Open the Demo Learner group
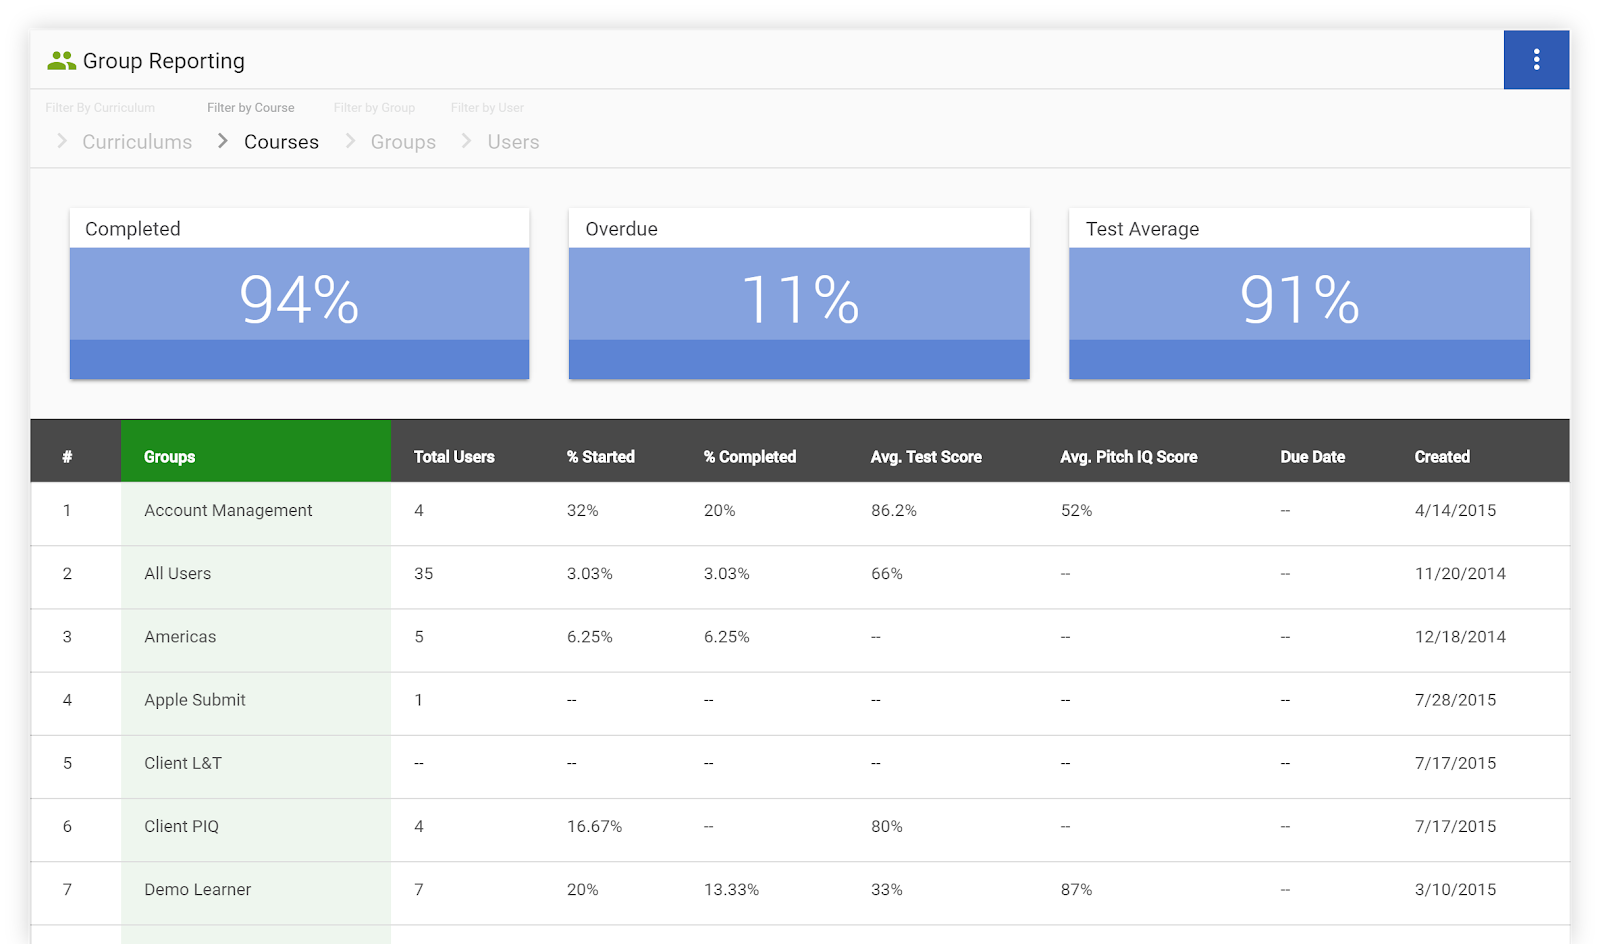1600x944 pixels. (197, 889)
